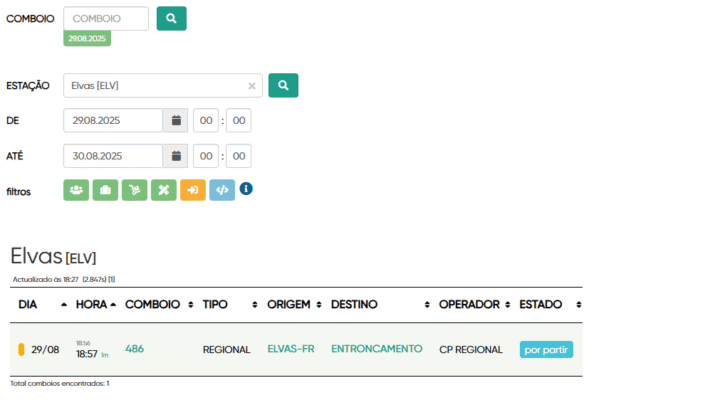Open train number 486 link
Screen dimensions: 720x405
pyautogui.click(x=134, y=349)
